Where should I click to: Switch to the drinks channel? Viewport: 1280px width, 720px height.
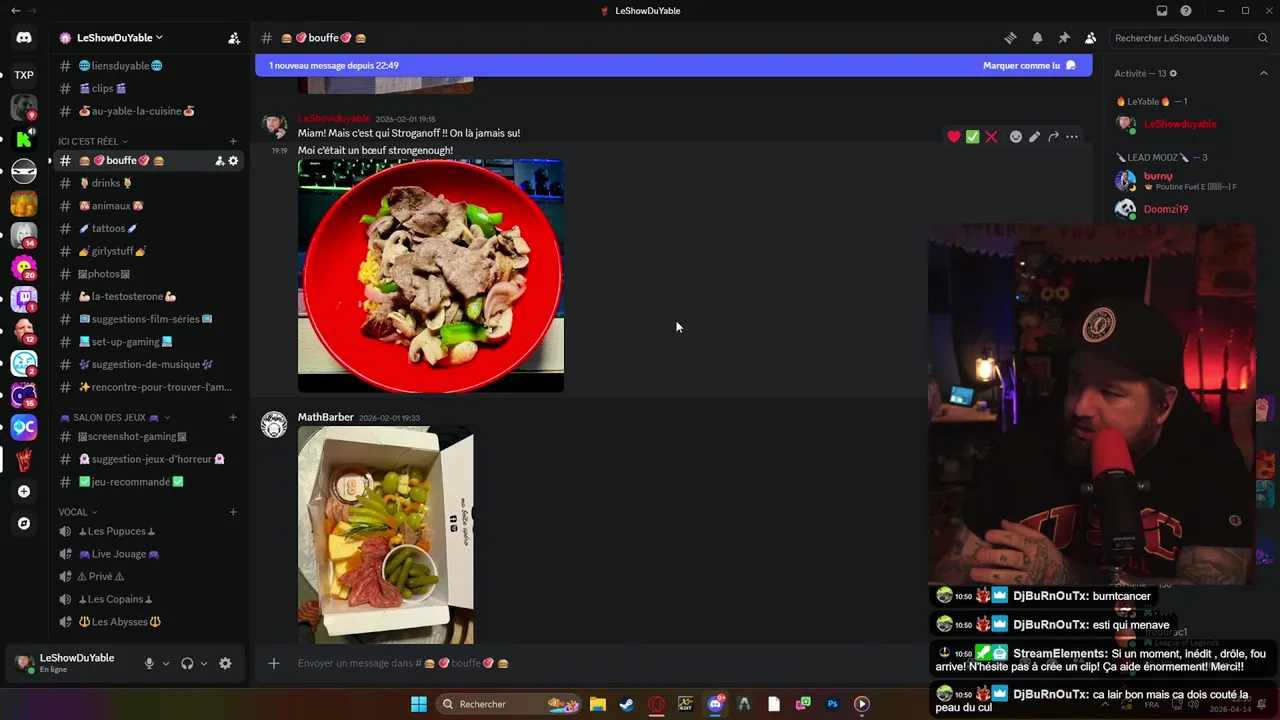click(149, 183)
